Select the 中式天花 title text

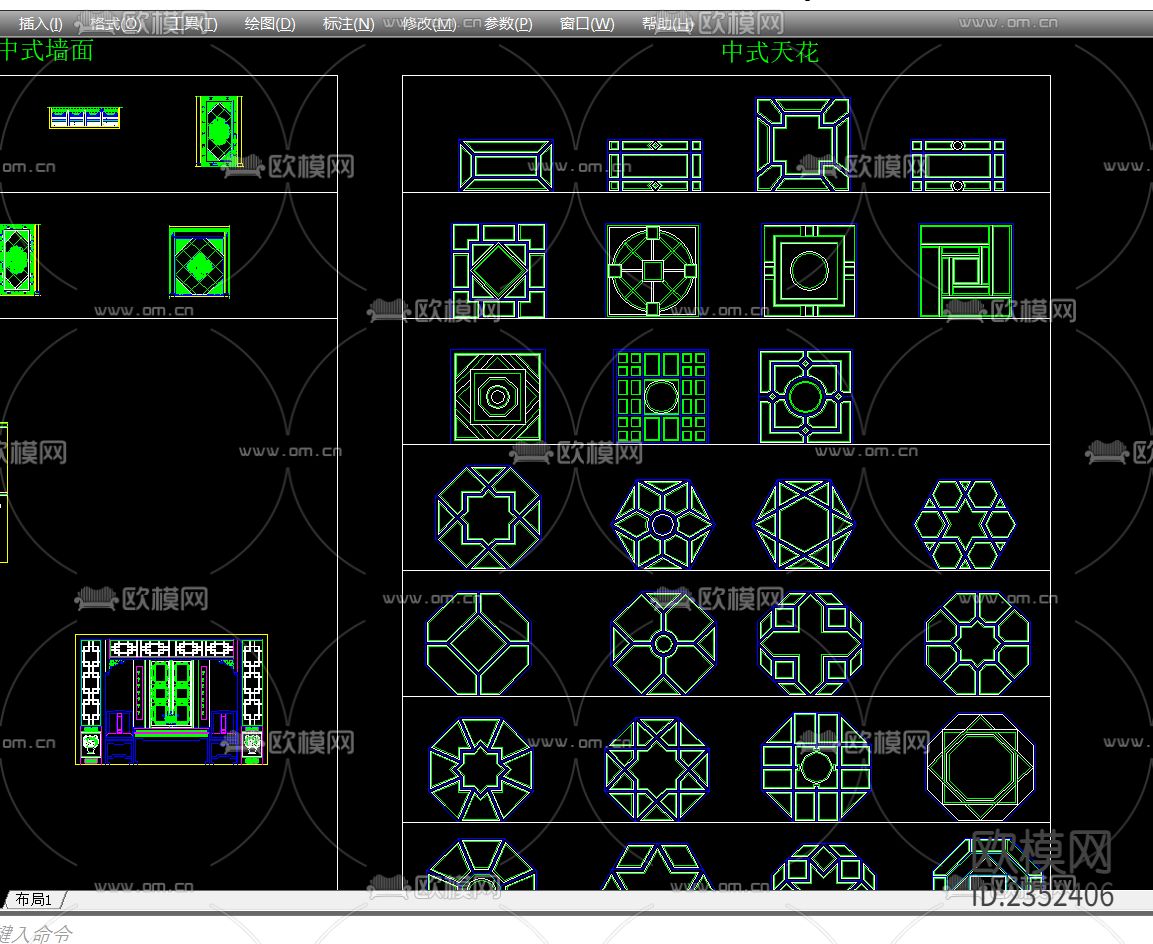tap(770, 52)
